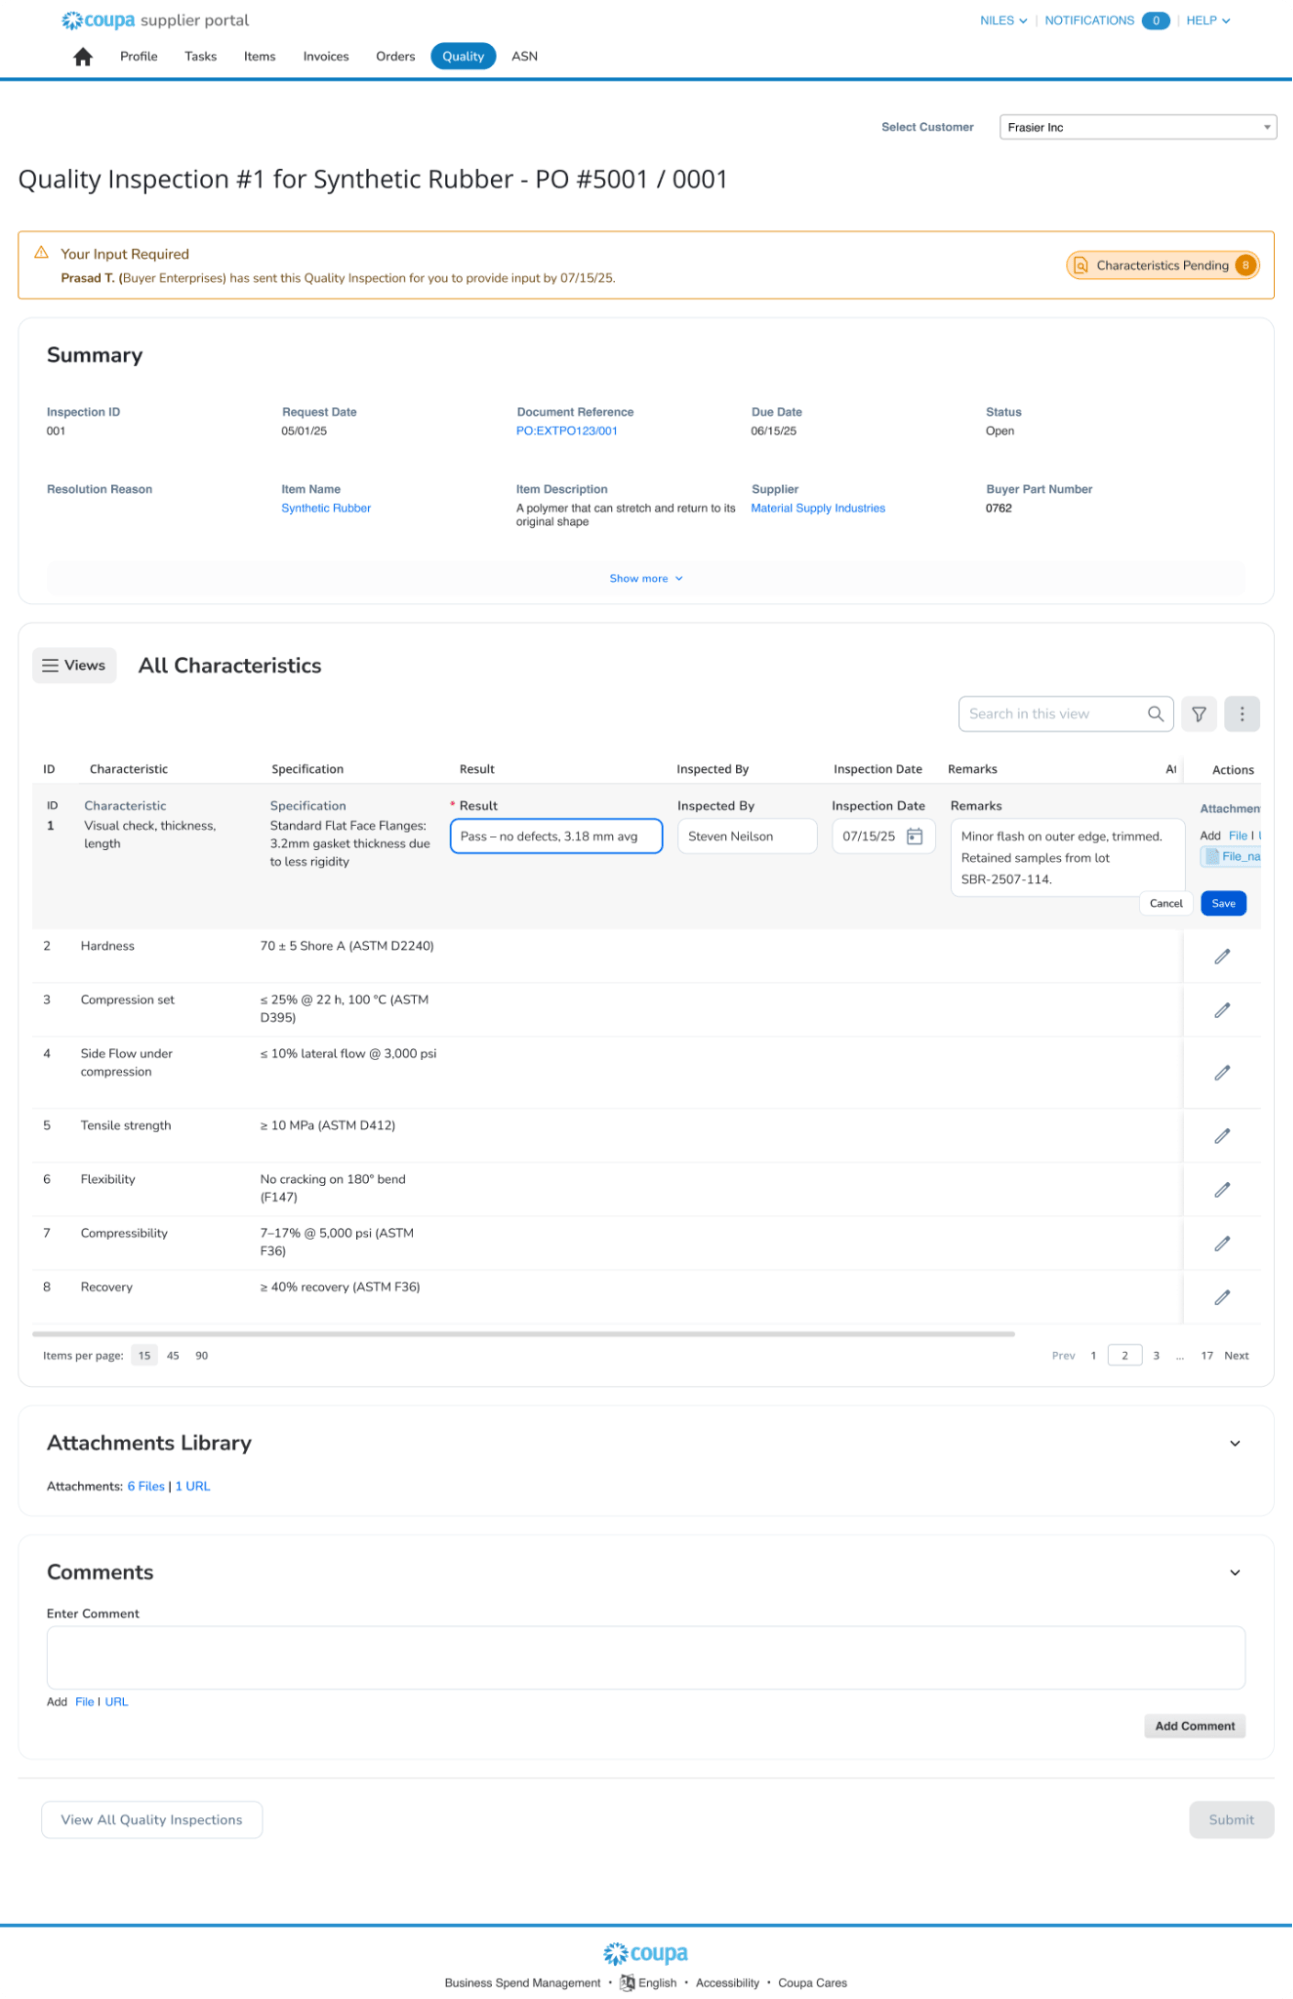Switch to the Quality tab
This screenshot has height=1999, width=1293.
point(463,57)
